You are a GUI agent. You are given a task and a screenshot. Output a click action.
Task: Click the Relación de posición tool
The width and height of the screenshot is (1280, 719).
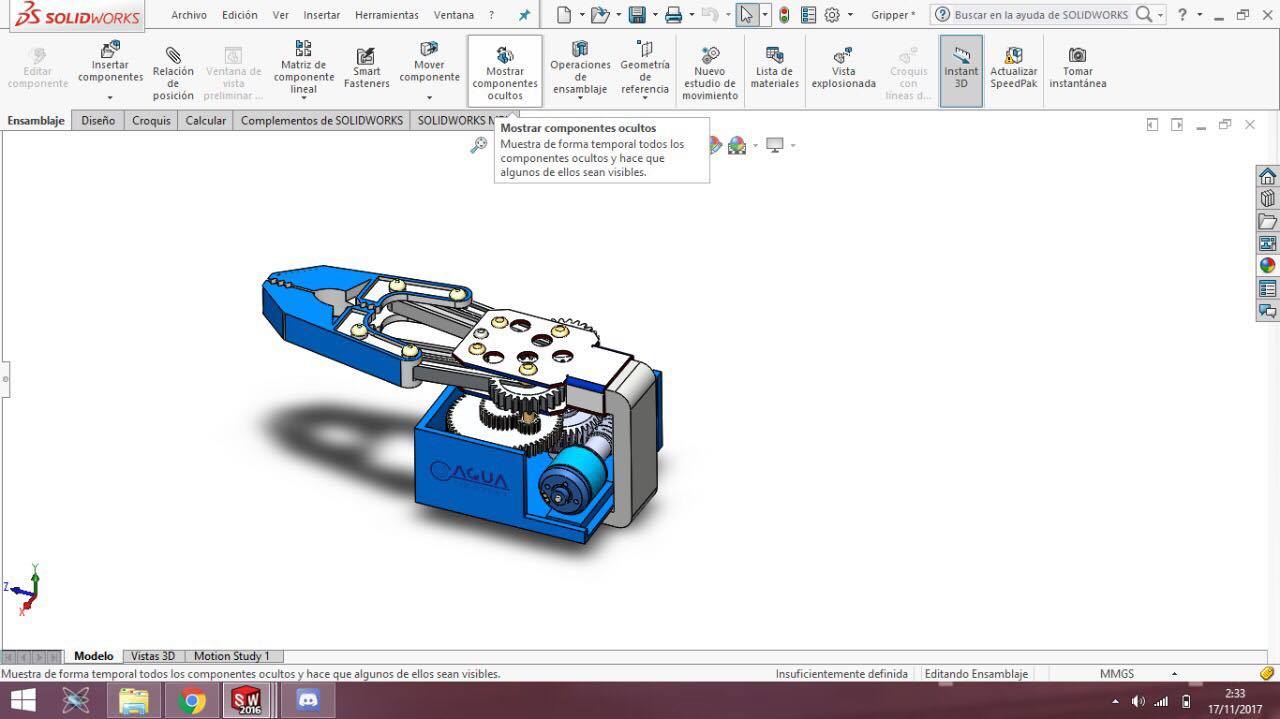173,72
